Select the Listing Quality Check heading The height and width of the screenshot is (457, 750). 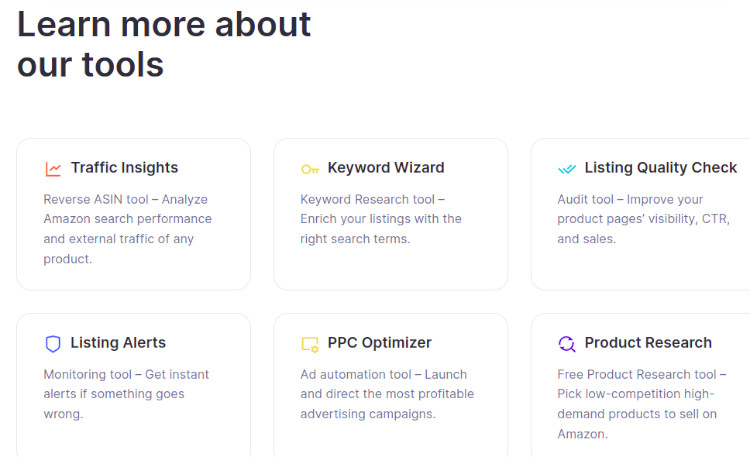pos(661,167)
